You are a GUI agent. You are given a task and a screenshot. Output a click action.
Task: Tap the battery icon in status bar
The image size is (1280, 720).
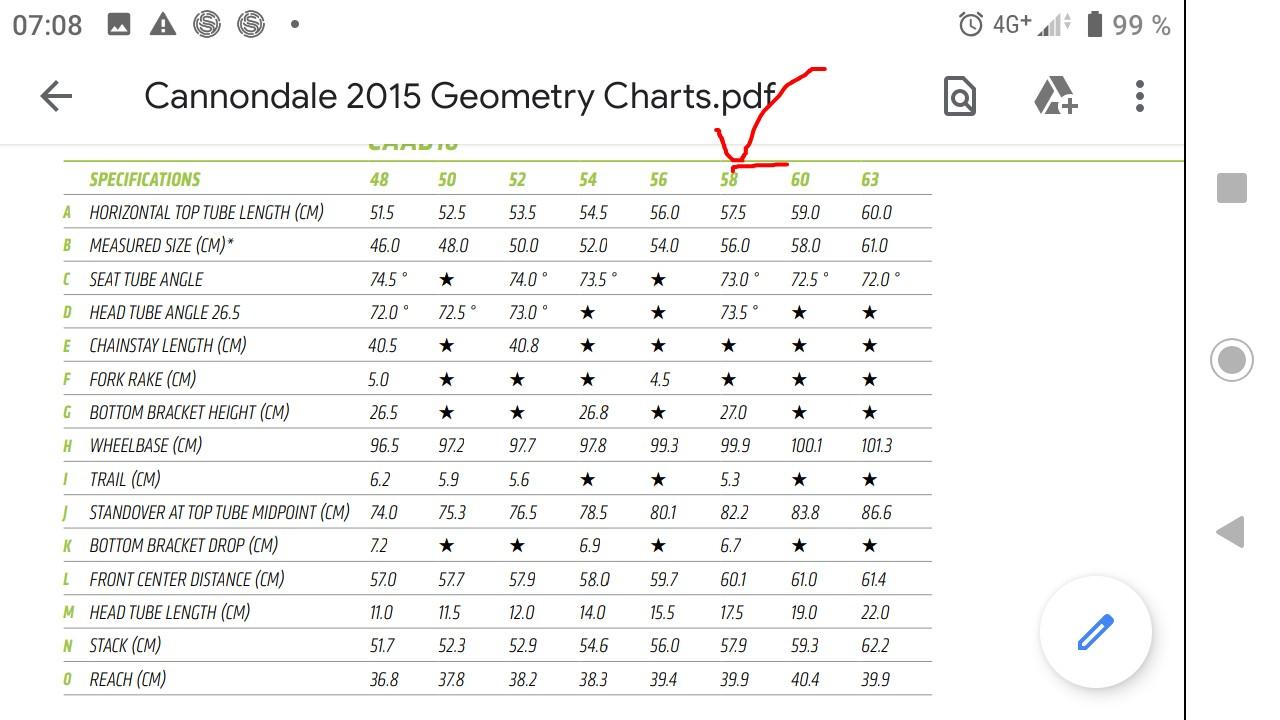(x=1094, y=24)
